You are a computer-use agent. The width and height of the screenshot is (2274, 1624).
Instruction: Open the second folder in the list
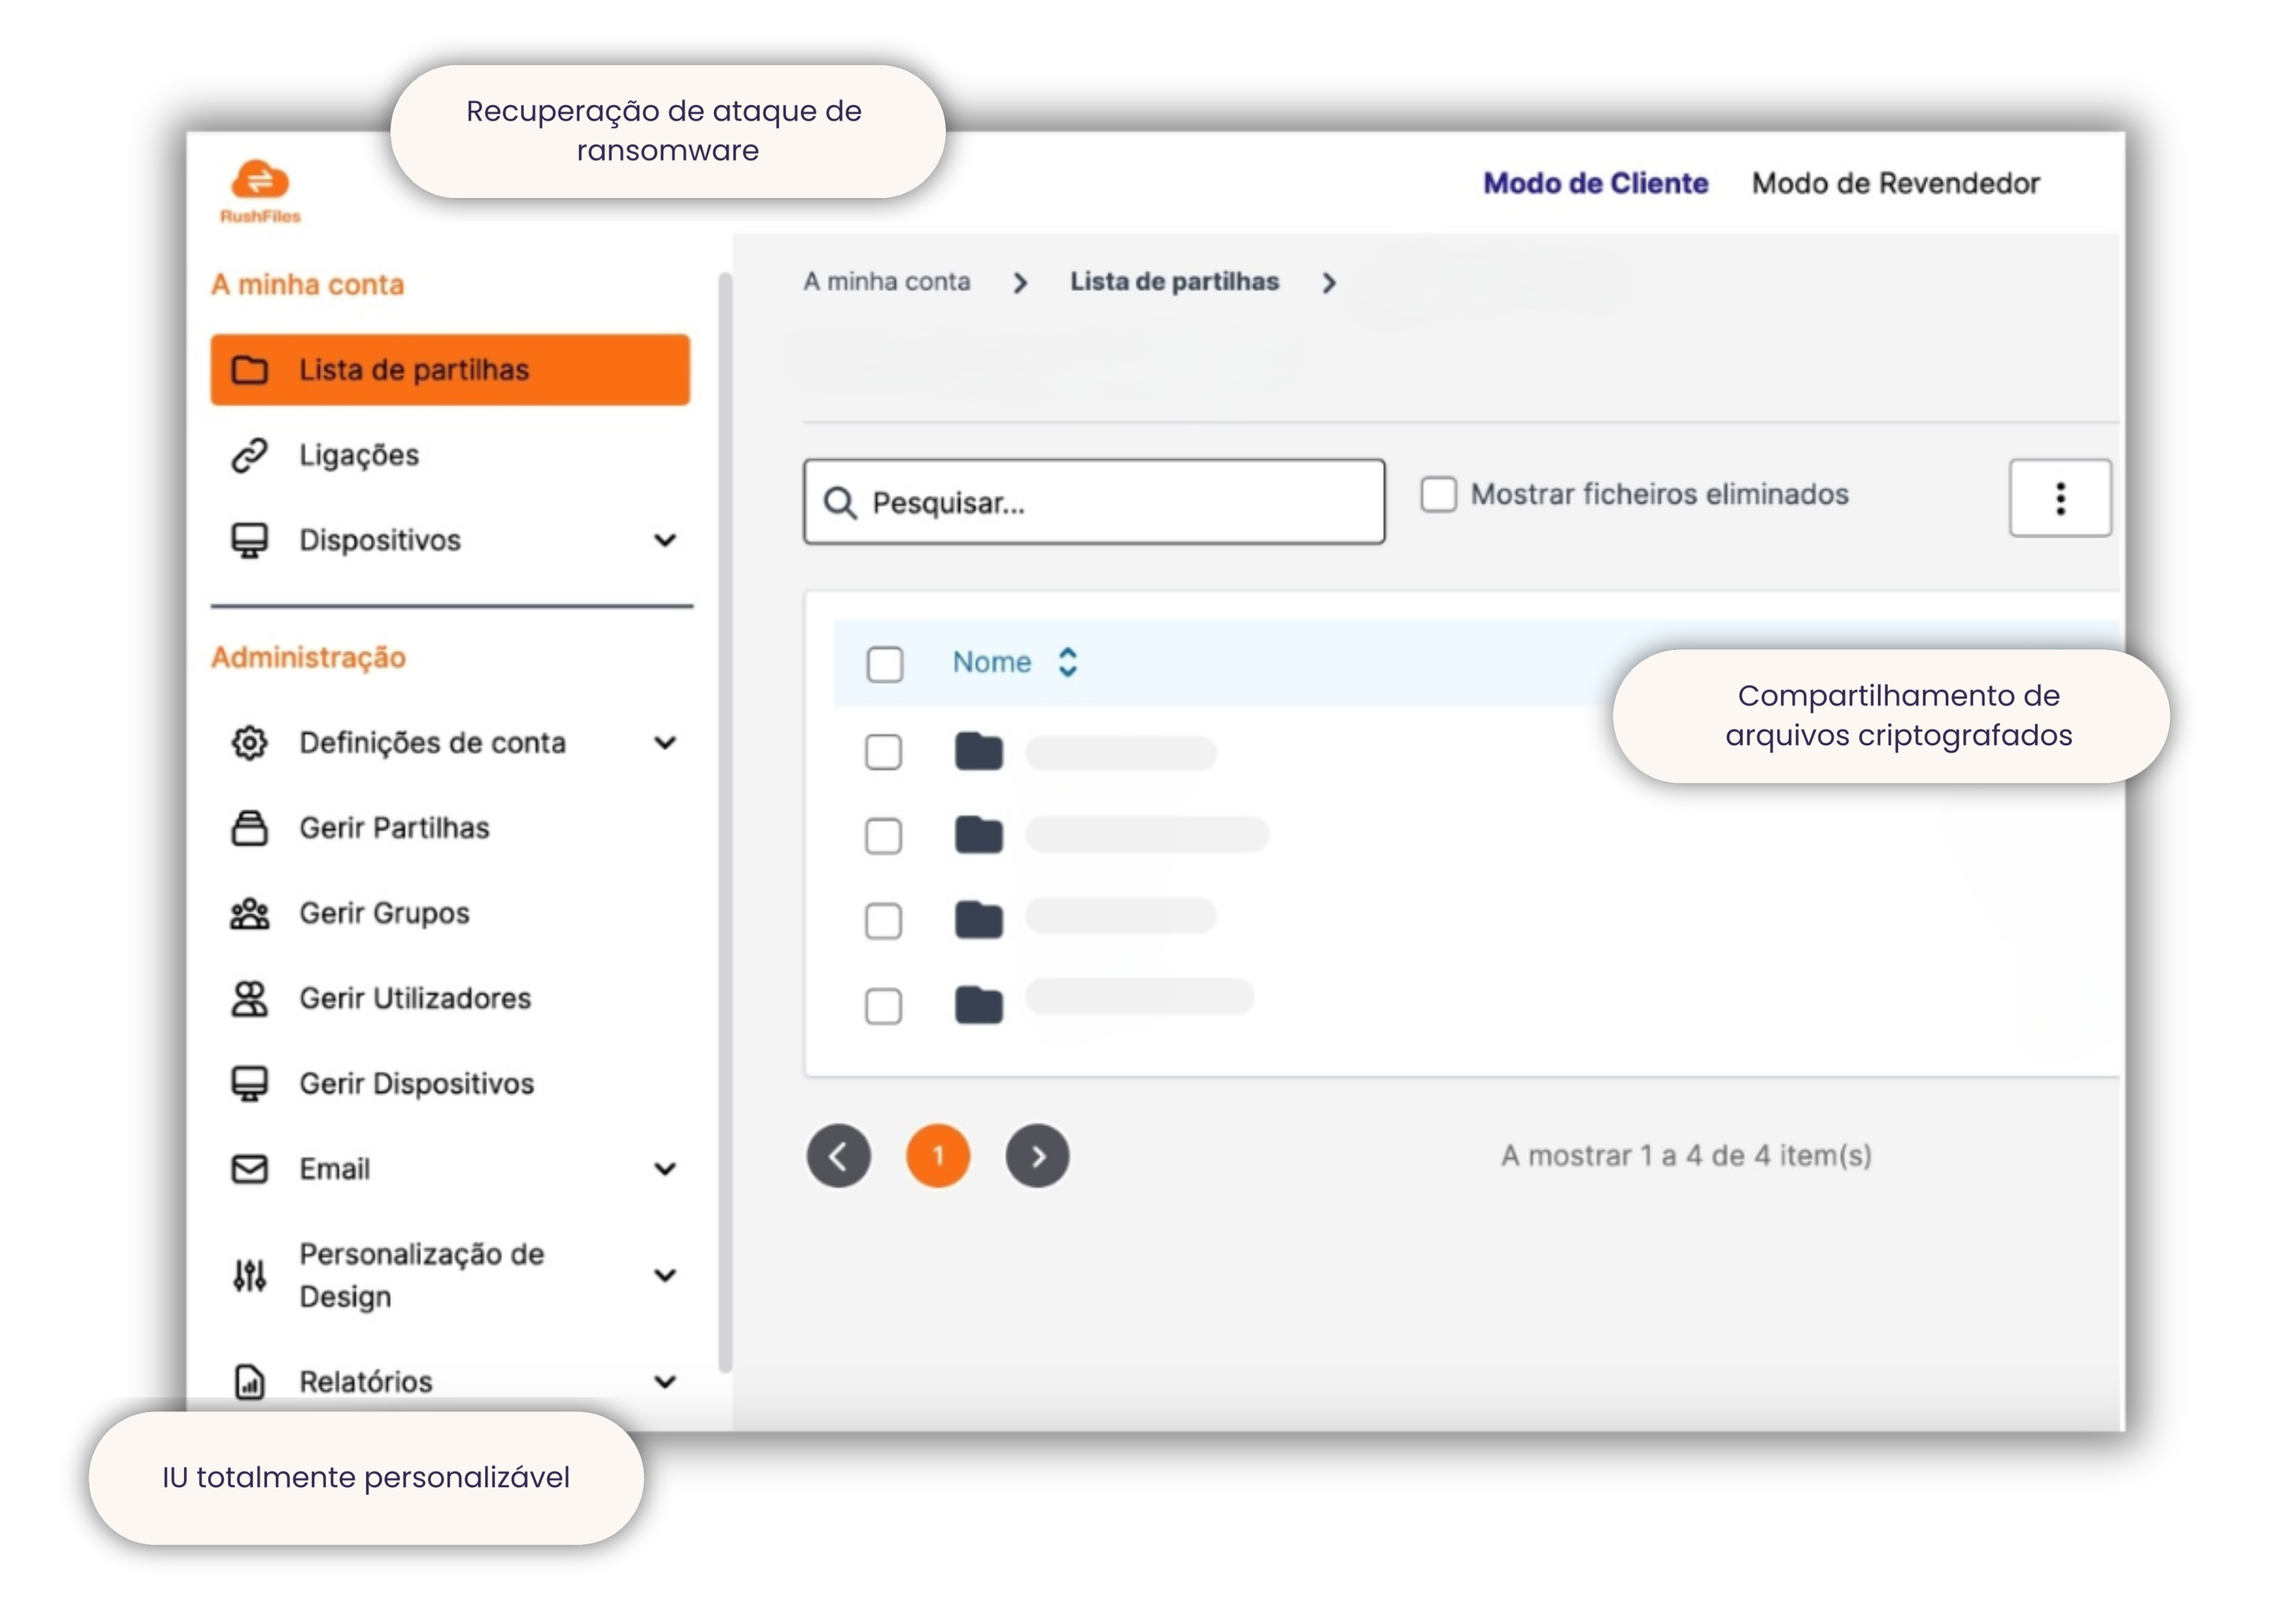978,835
